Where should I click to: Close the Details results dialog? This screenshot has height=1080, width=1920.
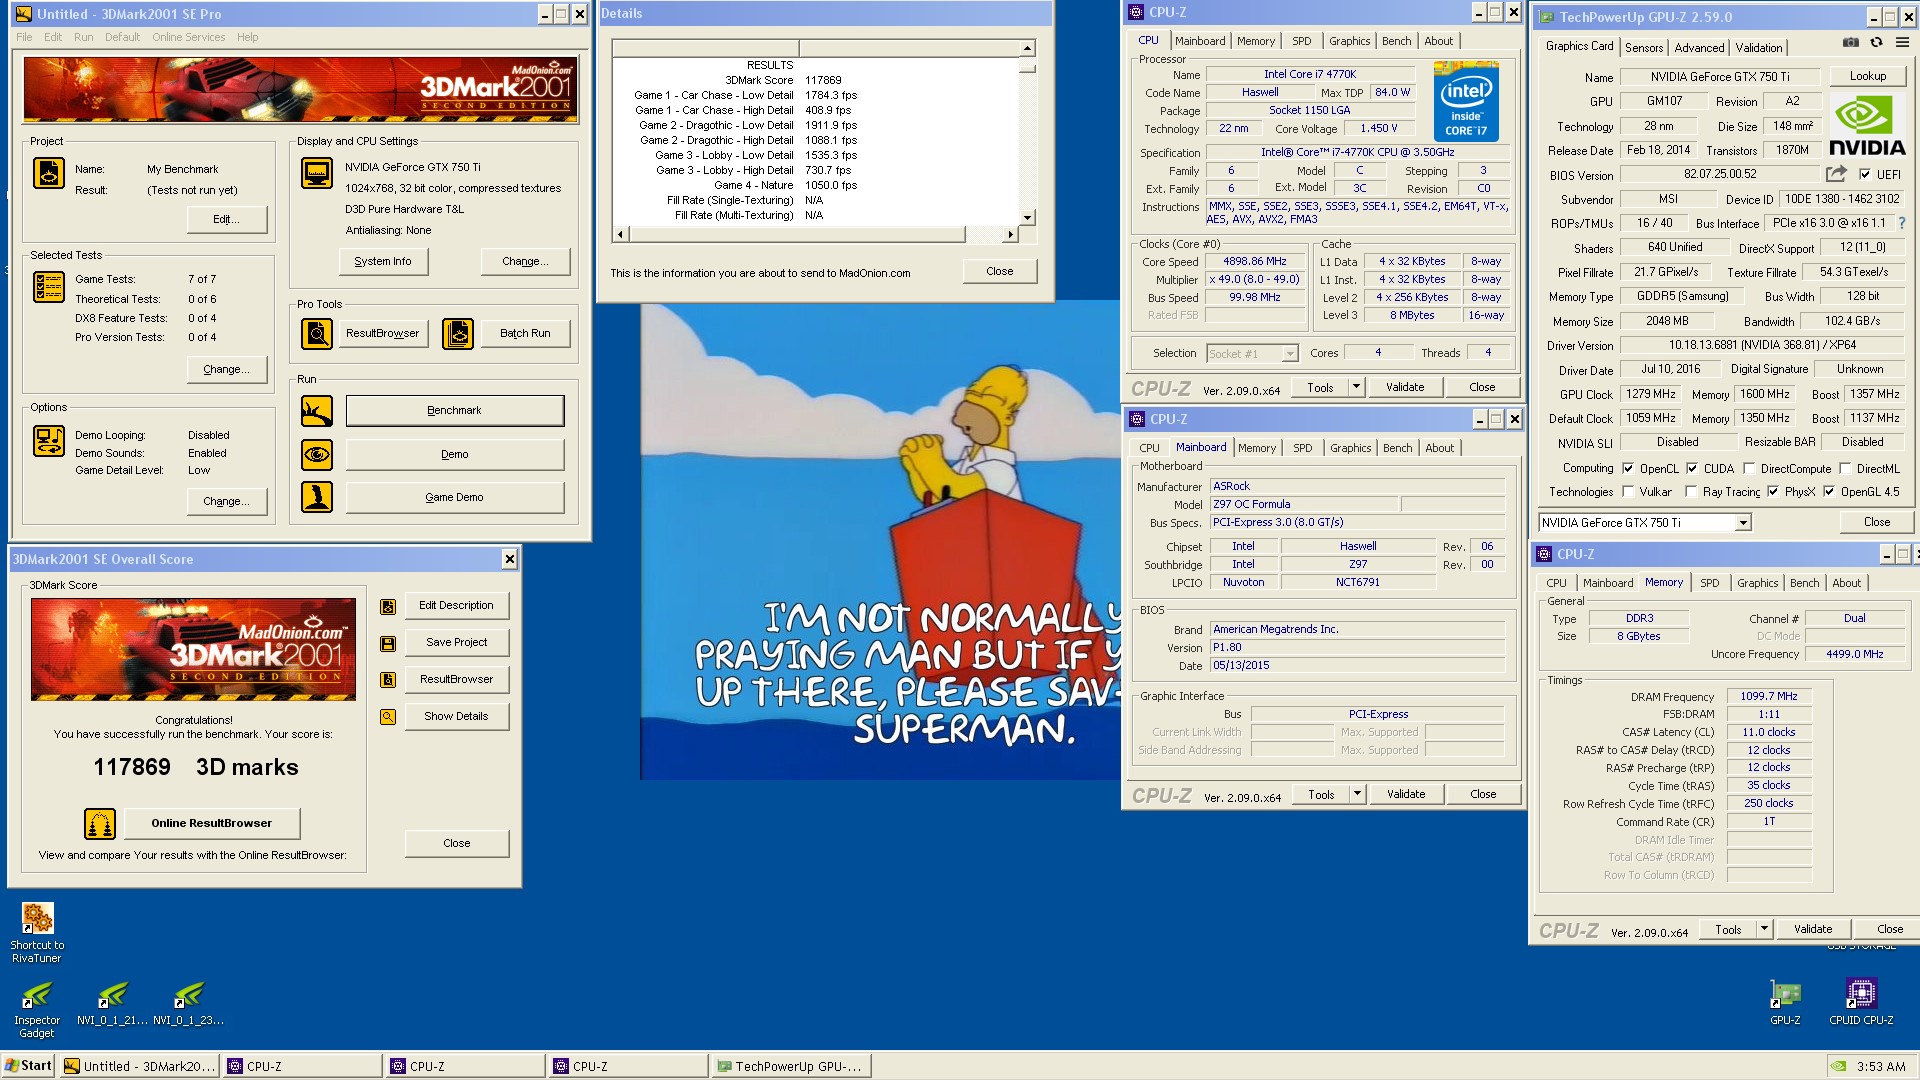[999, 271]
